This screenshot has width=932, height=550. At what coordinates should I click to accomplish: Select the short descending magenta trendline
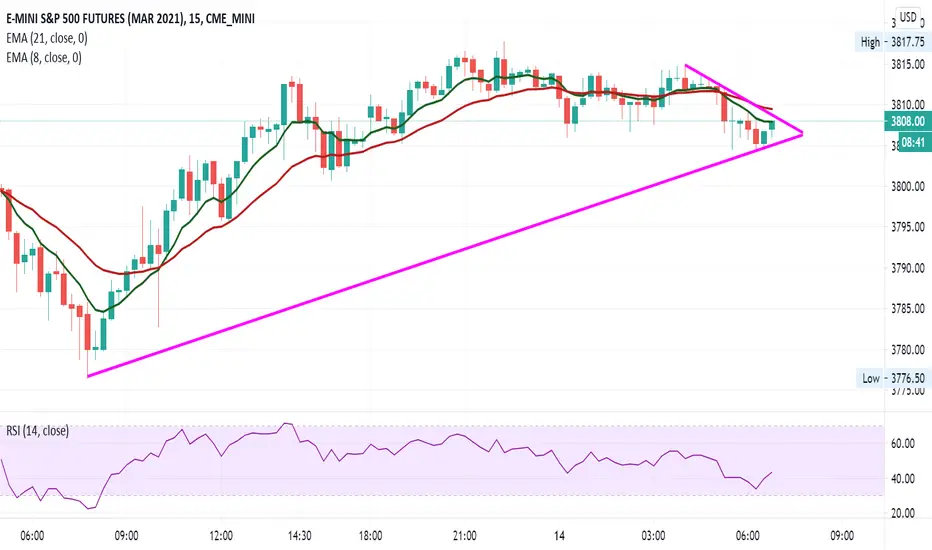click(743, 99)
